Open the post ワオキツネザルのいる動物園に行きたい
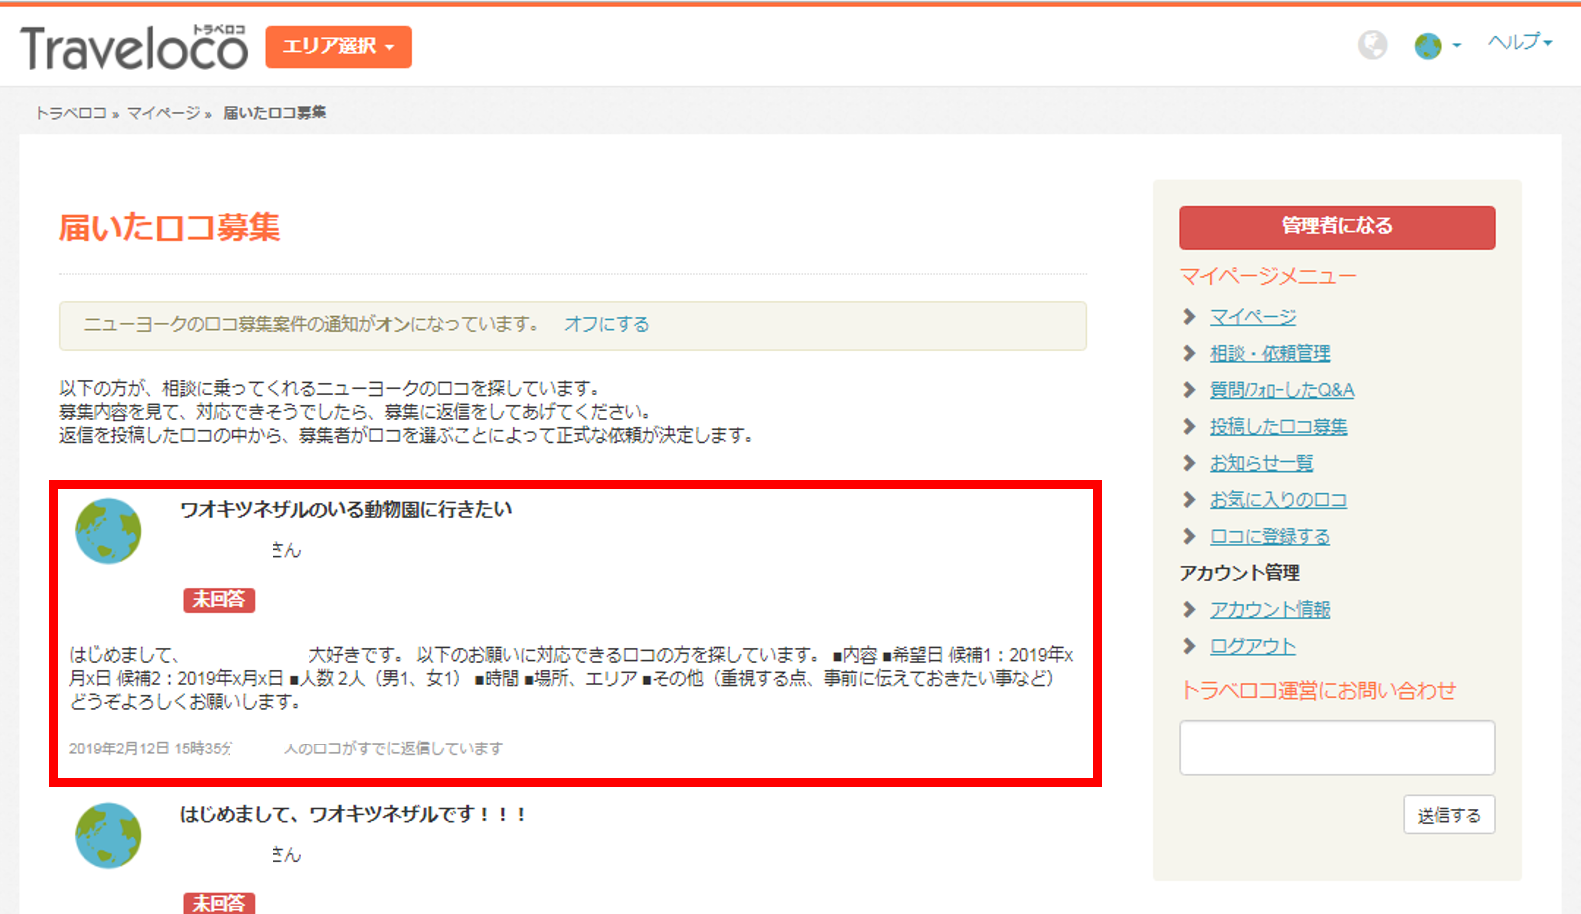Screen dimensions: 1581x914 346,509
